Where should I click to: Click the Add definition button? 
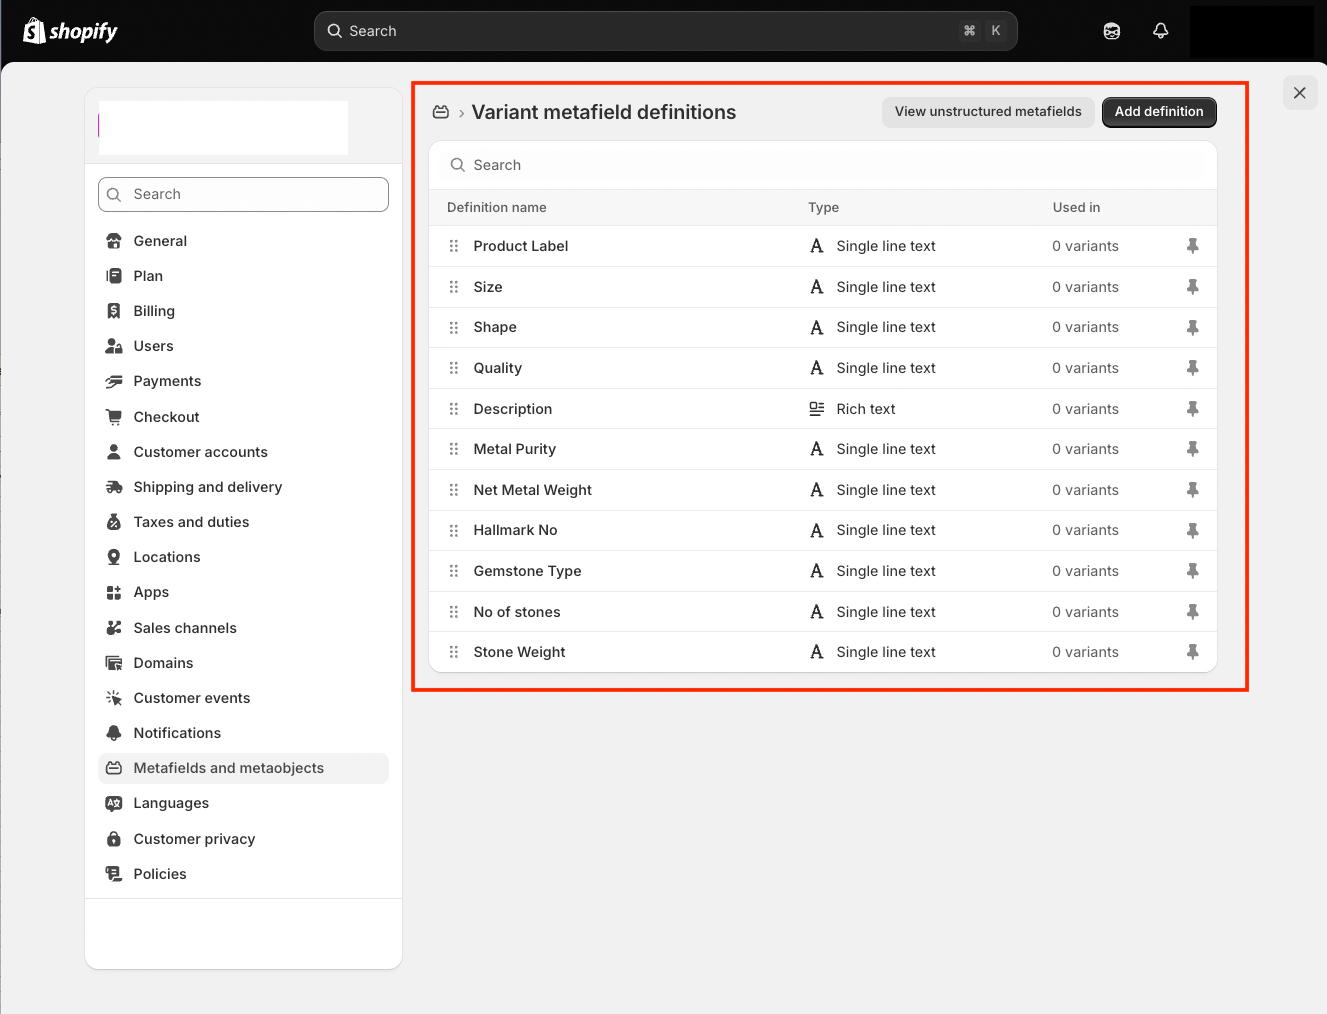[x=1159, y=112]
